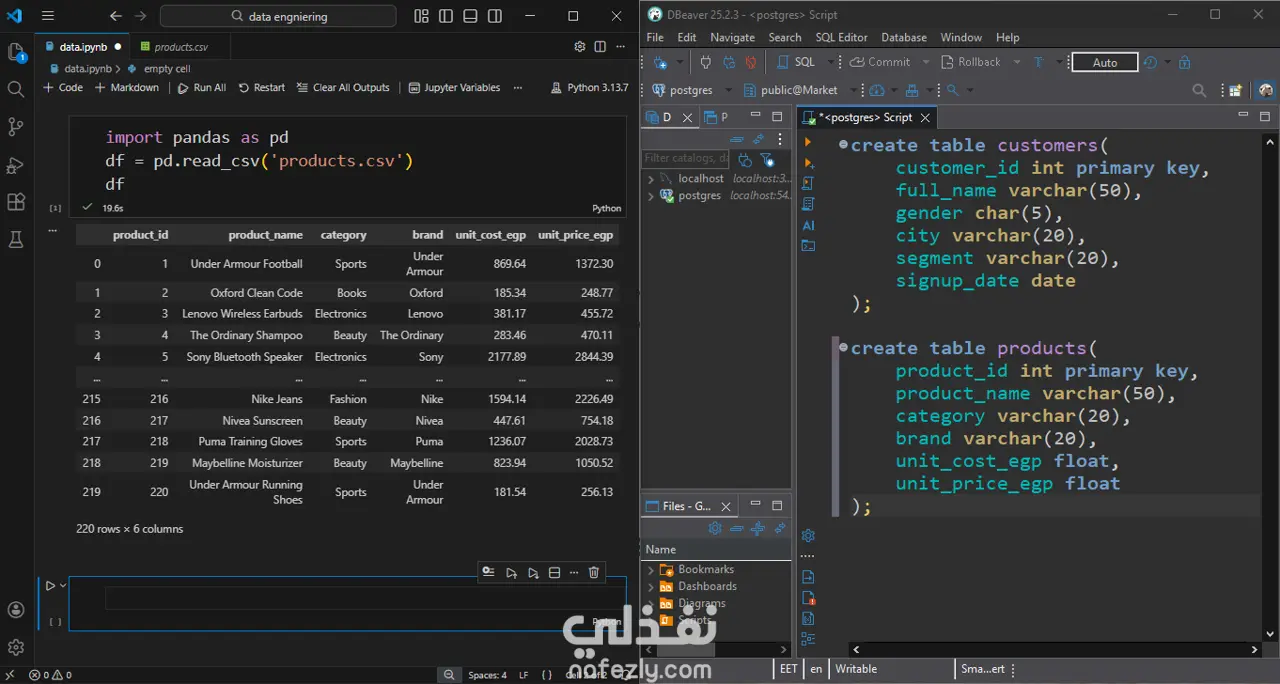Expand the Bookmarks folder
This screenshot has height=684, width=1280.
tap(651, 570)
